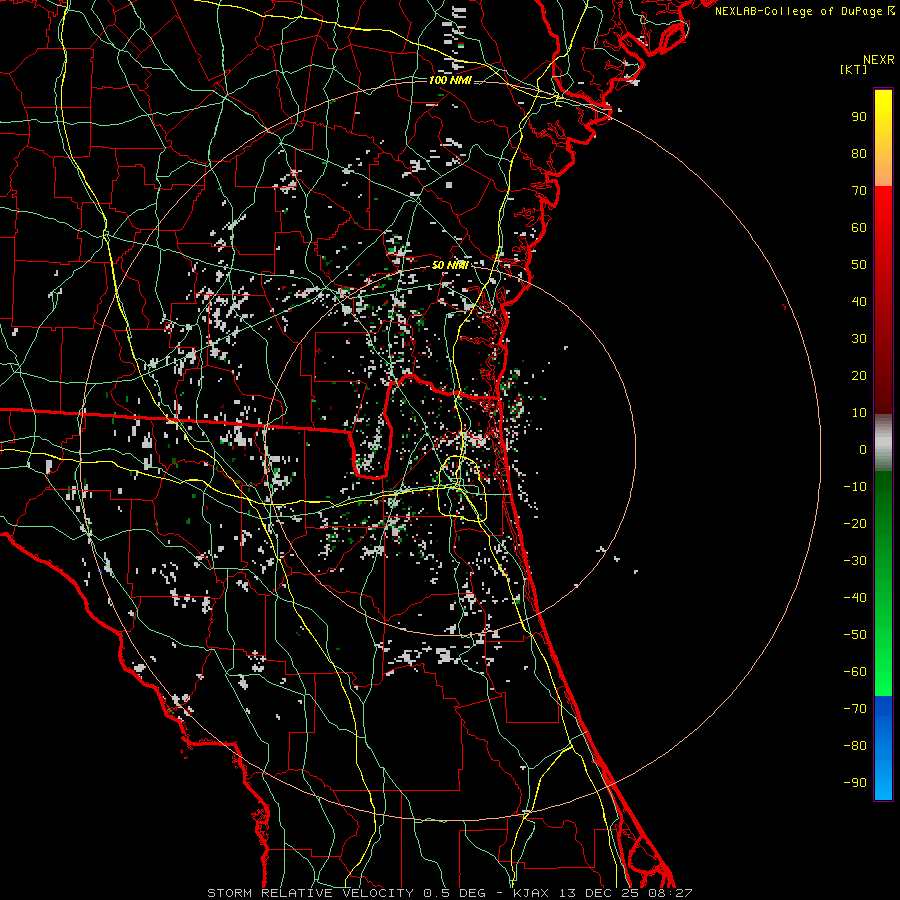Click the 80 value on velocity scale

click(859, 154)
